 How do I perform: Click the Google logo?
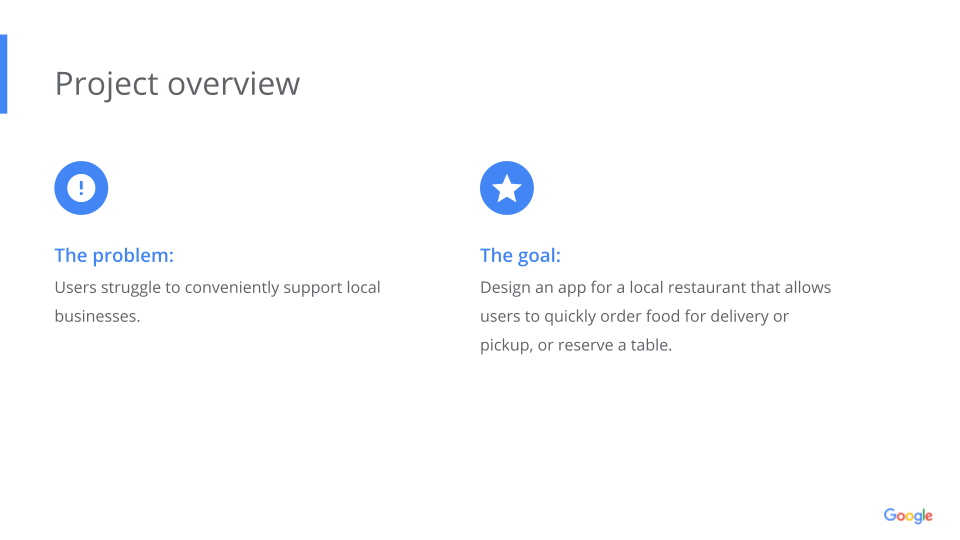click(907, 516)
